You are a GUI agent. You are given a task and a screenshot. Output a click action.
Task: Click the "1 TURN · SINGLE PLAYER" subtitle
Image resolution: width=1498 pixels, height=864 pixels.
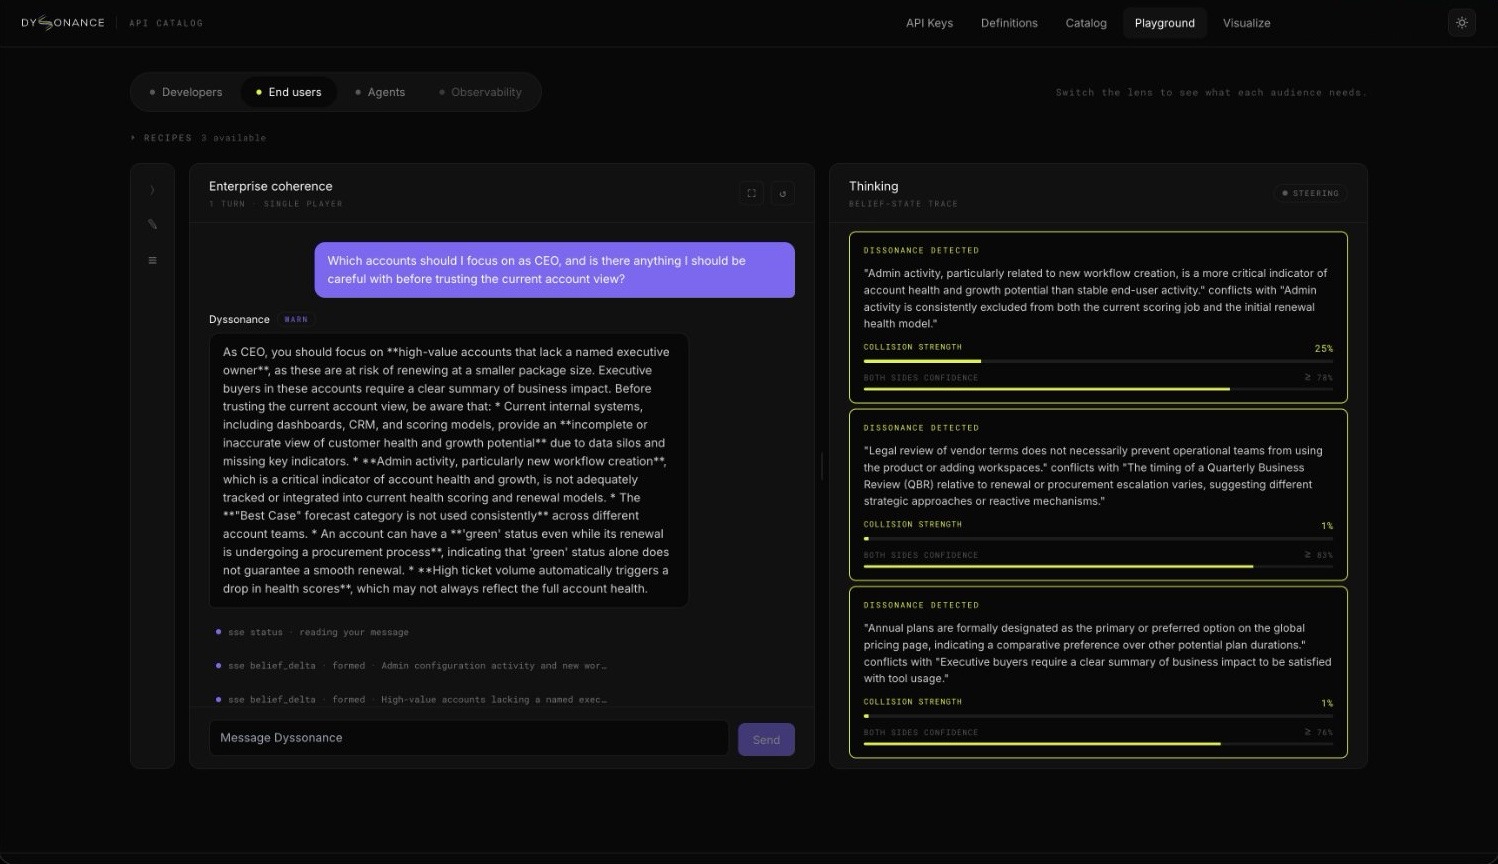pyautogui.click(x=275, y=204)
